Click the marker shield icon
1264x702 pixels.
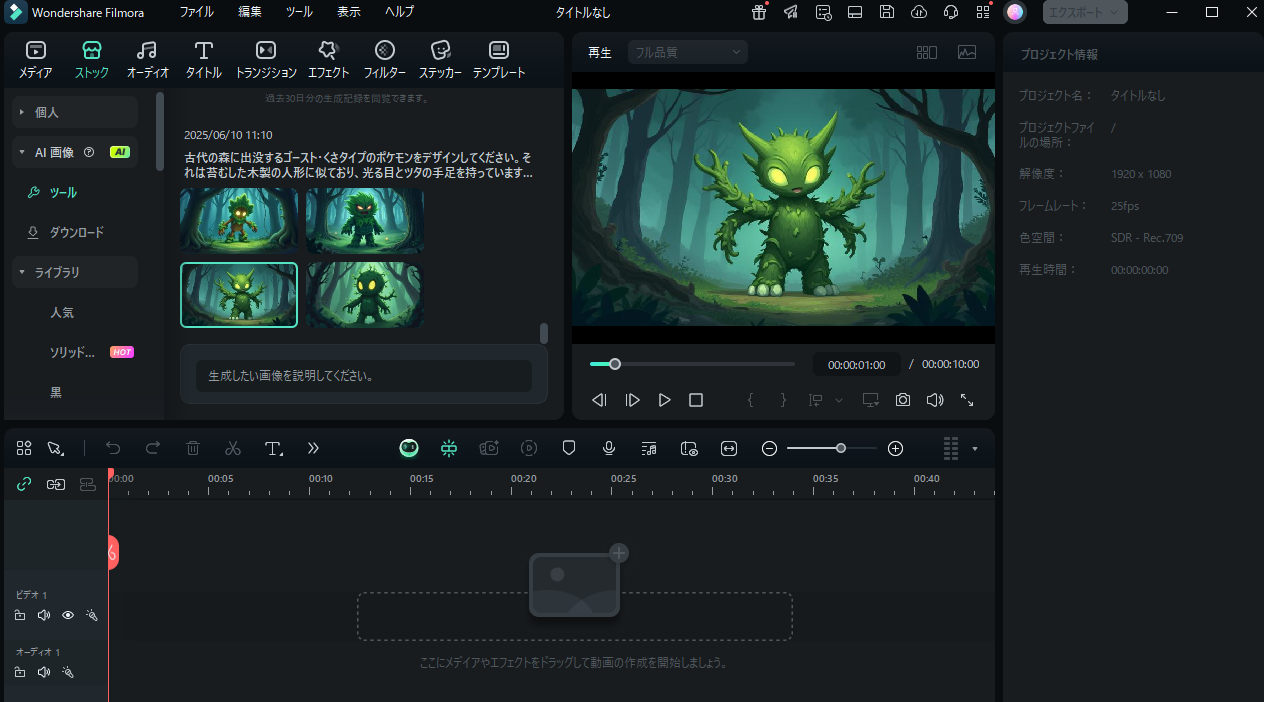click(x=569, y=448)
